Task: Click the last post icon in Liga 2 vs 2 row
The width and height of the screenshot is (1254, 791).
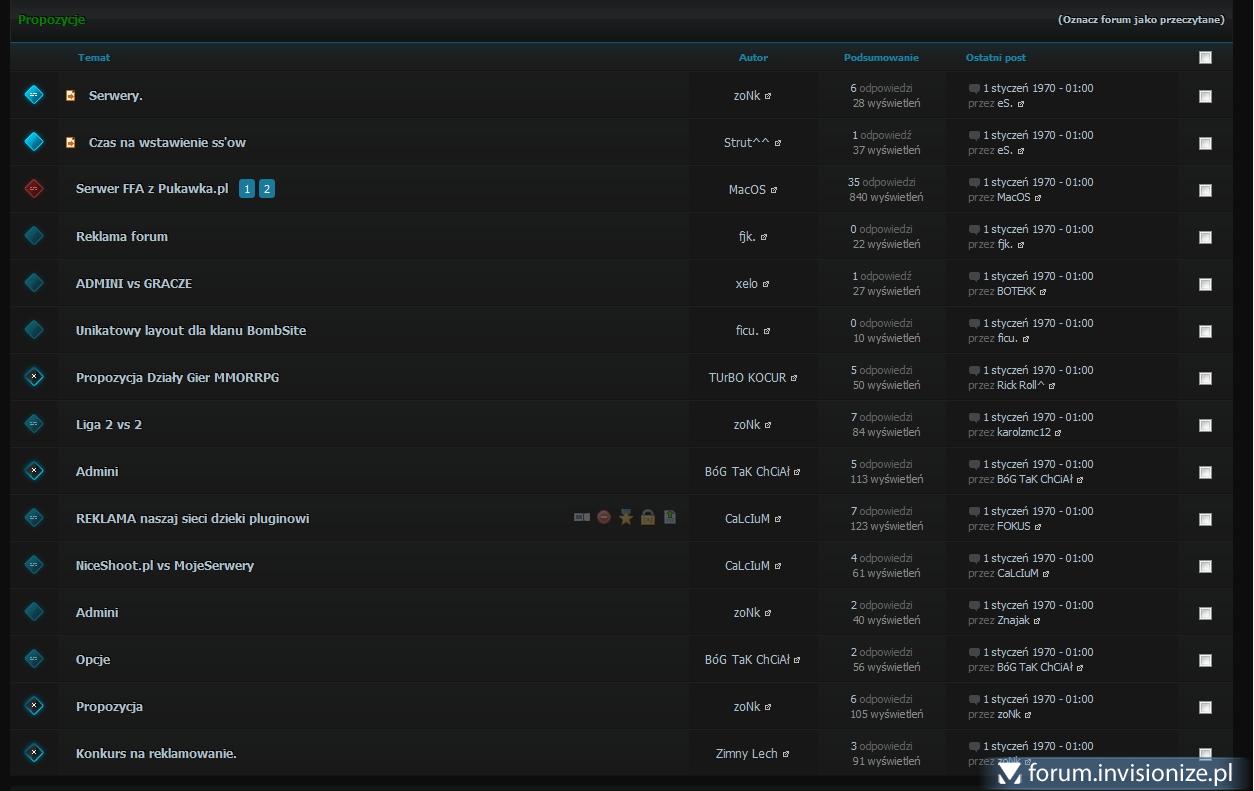Action: pos(974,417)
